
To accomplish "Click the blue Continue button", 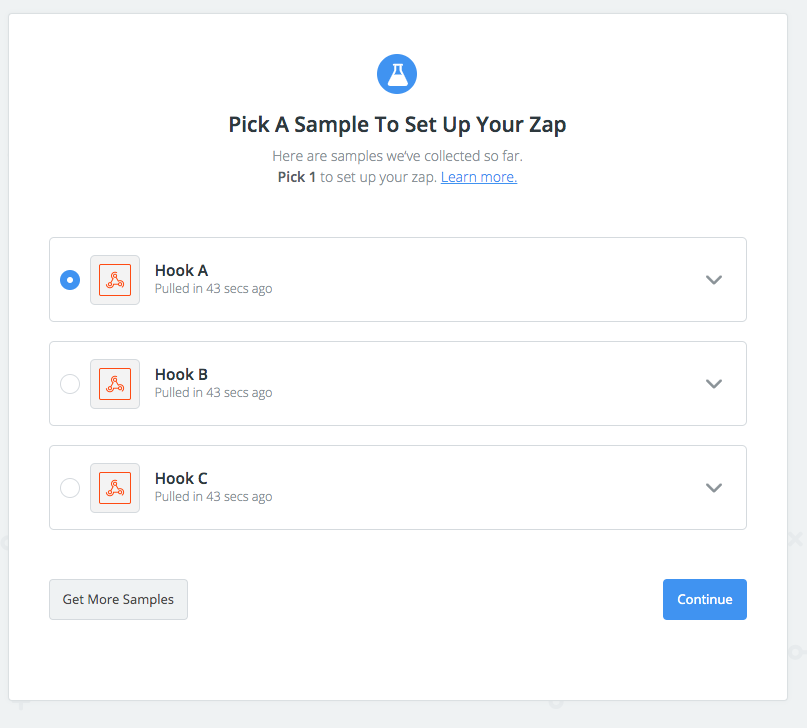I will point(705,599).
